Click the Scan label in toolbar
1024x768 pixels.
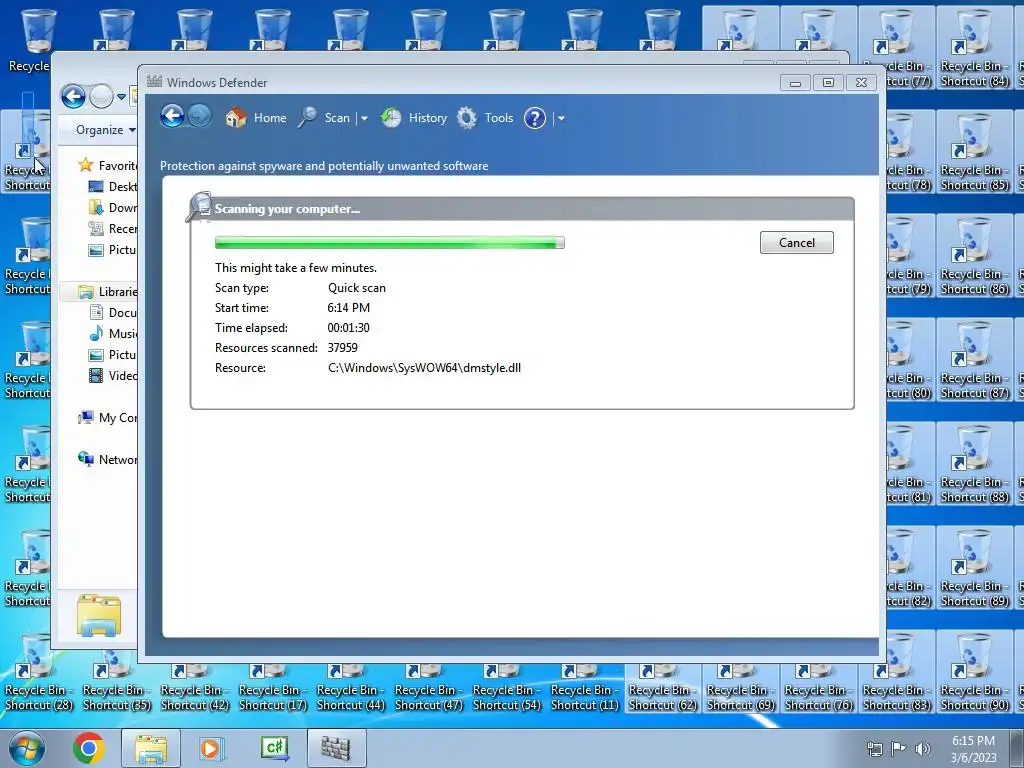(337, 118)
